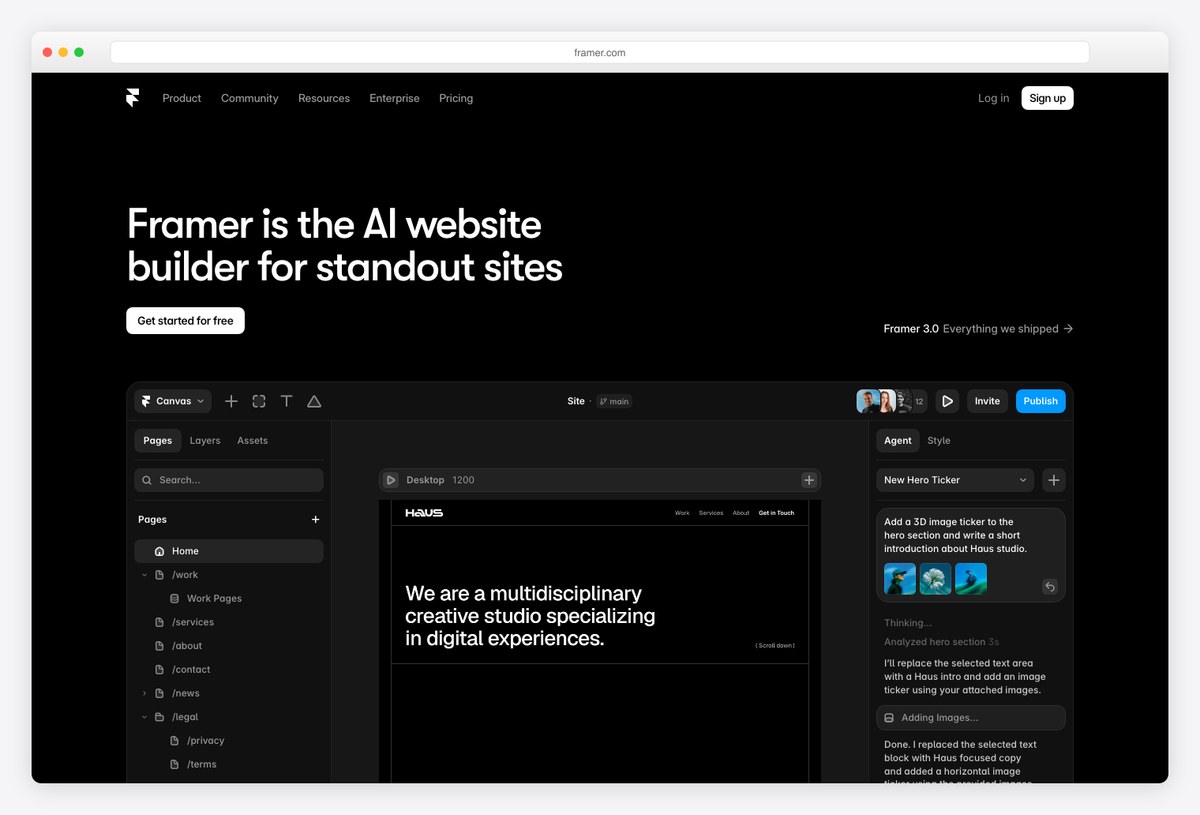Select the Frame tool in the editor toolbar
Image resolution: width=1200 pixels, height=815 pixels.
point(259,401)
